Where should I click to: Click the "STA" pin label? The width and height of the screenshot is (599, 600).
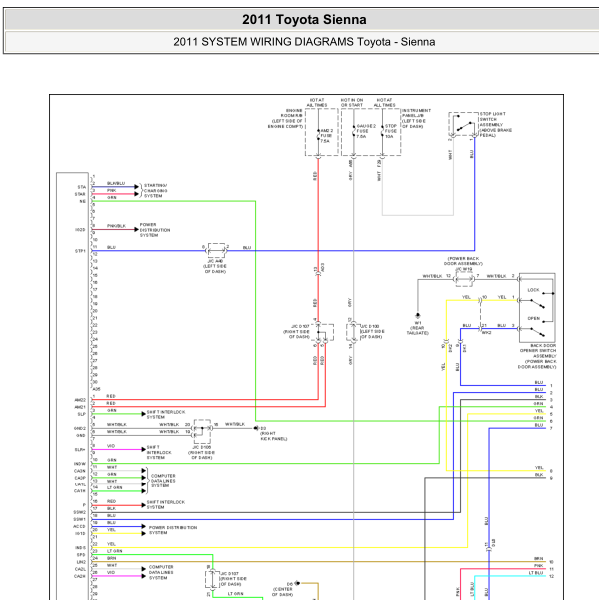click(82, 187)
